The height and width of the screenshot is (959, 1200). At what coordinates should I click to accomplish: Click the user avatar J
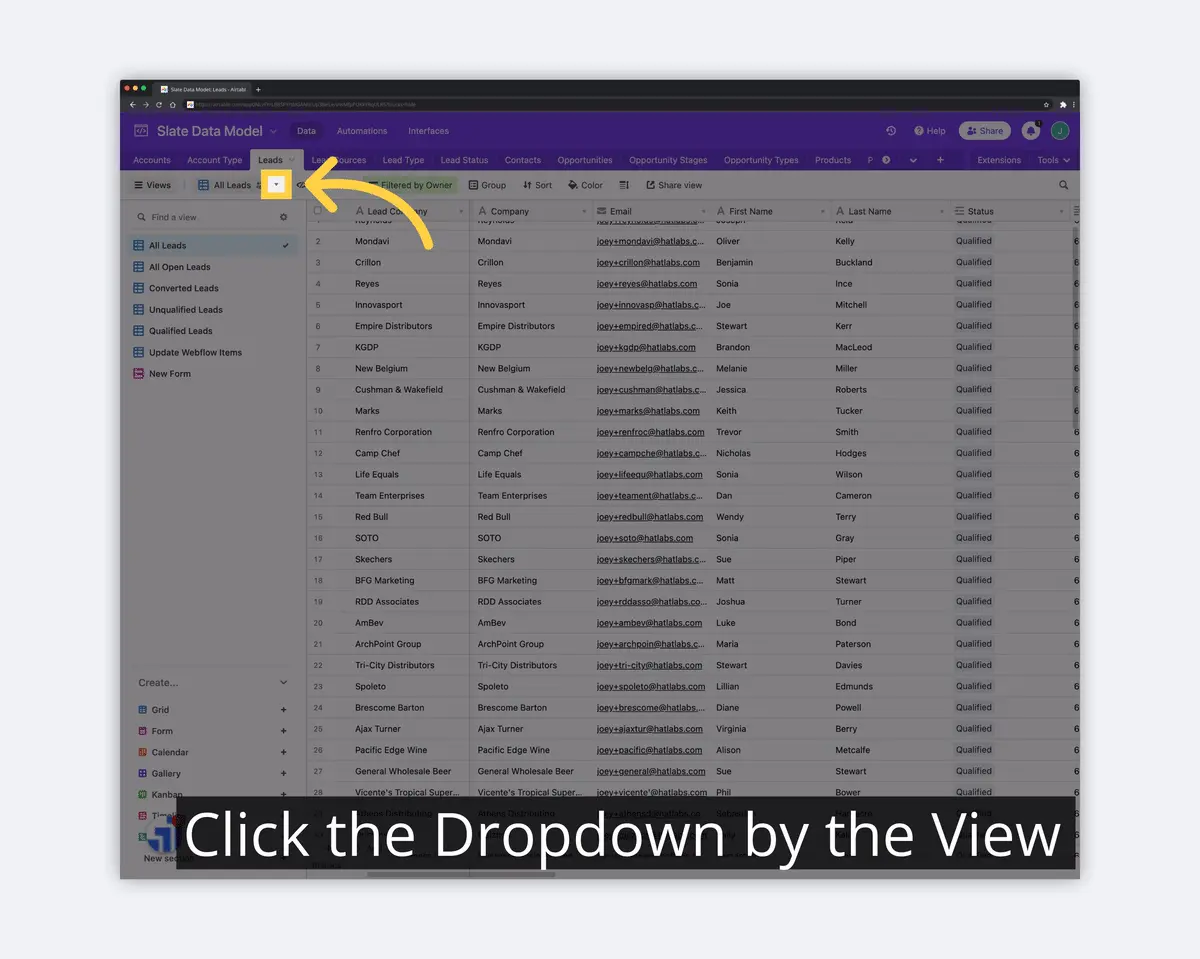pyautogui.click(x=1060, y=131)
